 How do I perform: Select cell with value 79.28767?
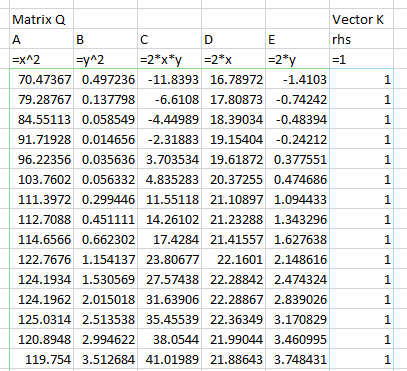41,99
